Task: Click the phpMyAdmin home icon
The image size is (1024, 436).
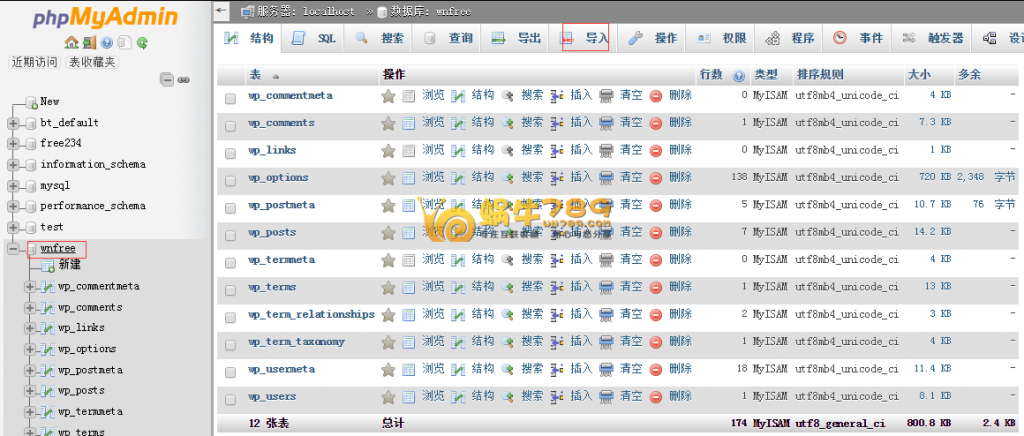Action: pos(70,43)
